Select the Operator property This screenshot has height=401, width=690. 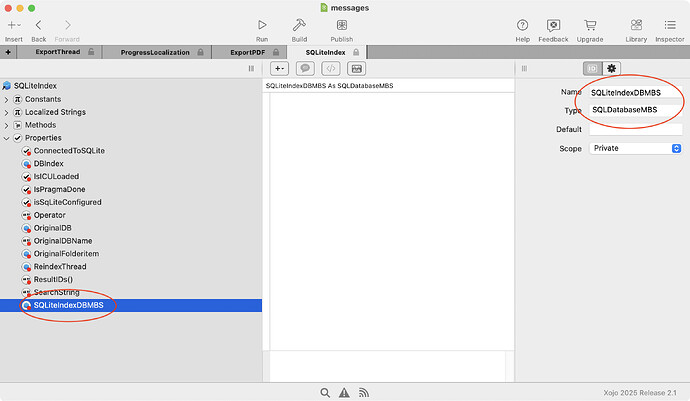[x=131, y=215]
